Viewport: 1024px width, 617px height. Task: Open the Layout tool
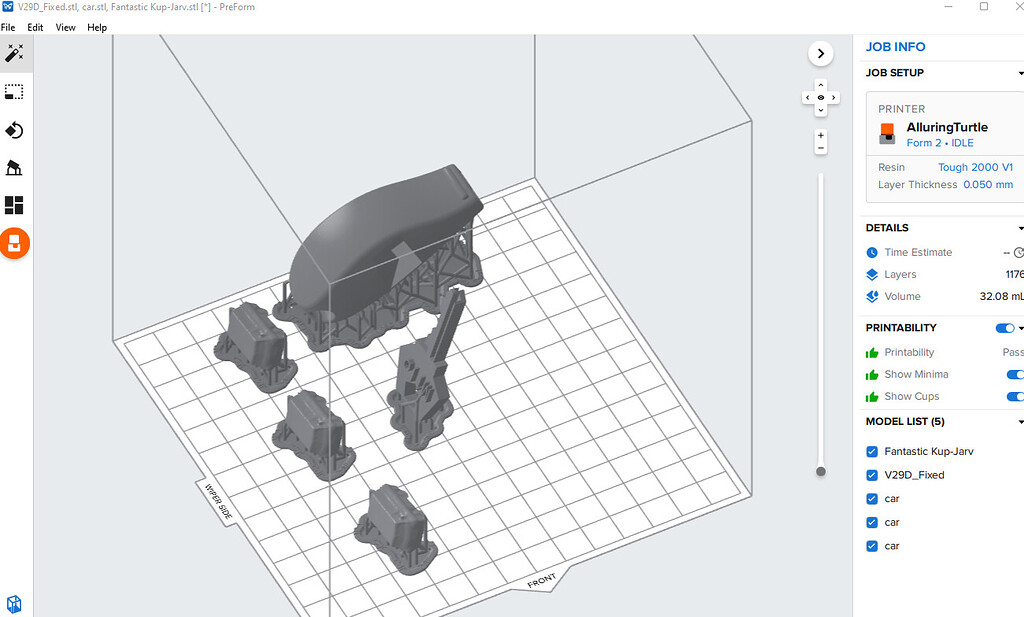(x=15, y=205)
